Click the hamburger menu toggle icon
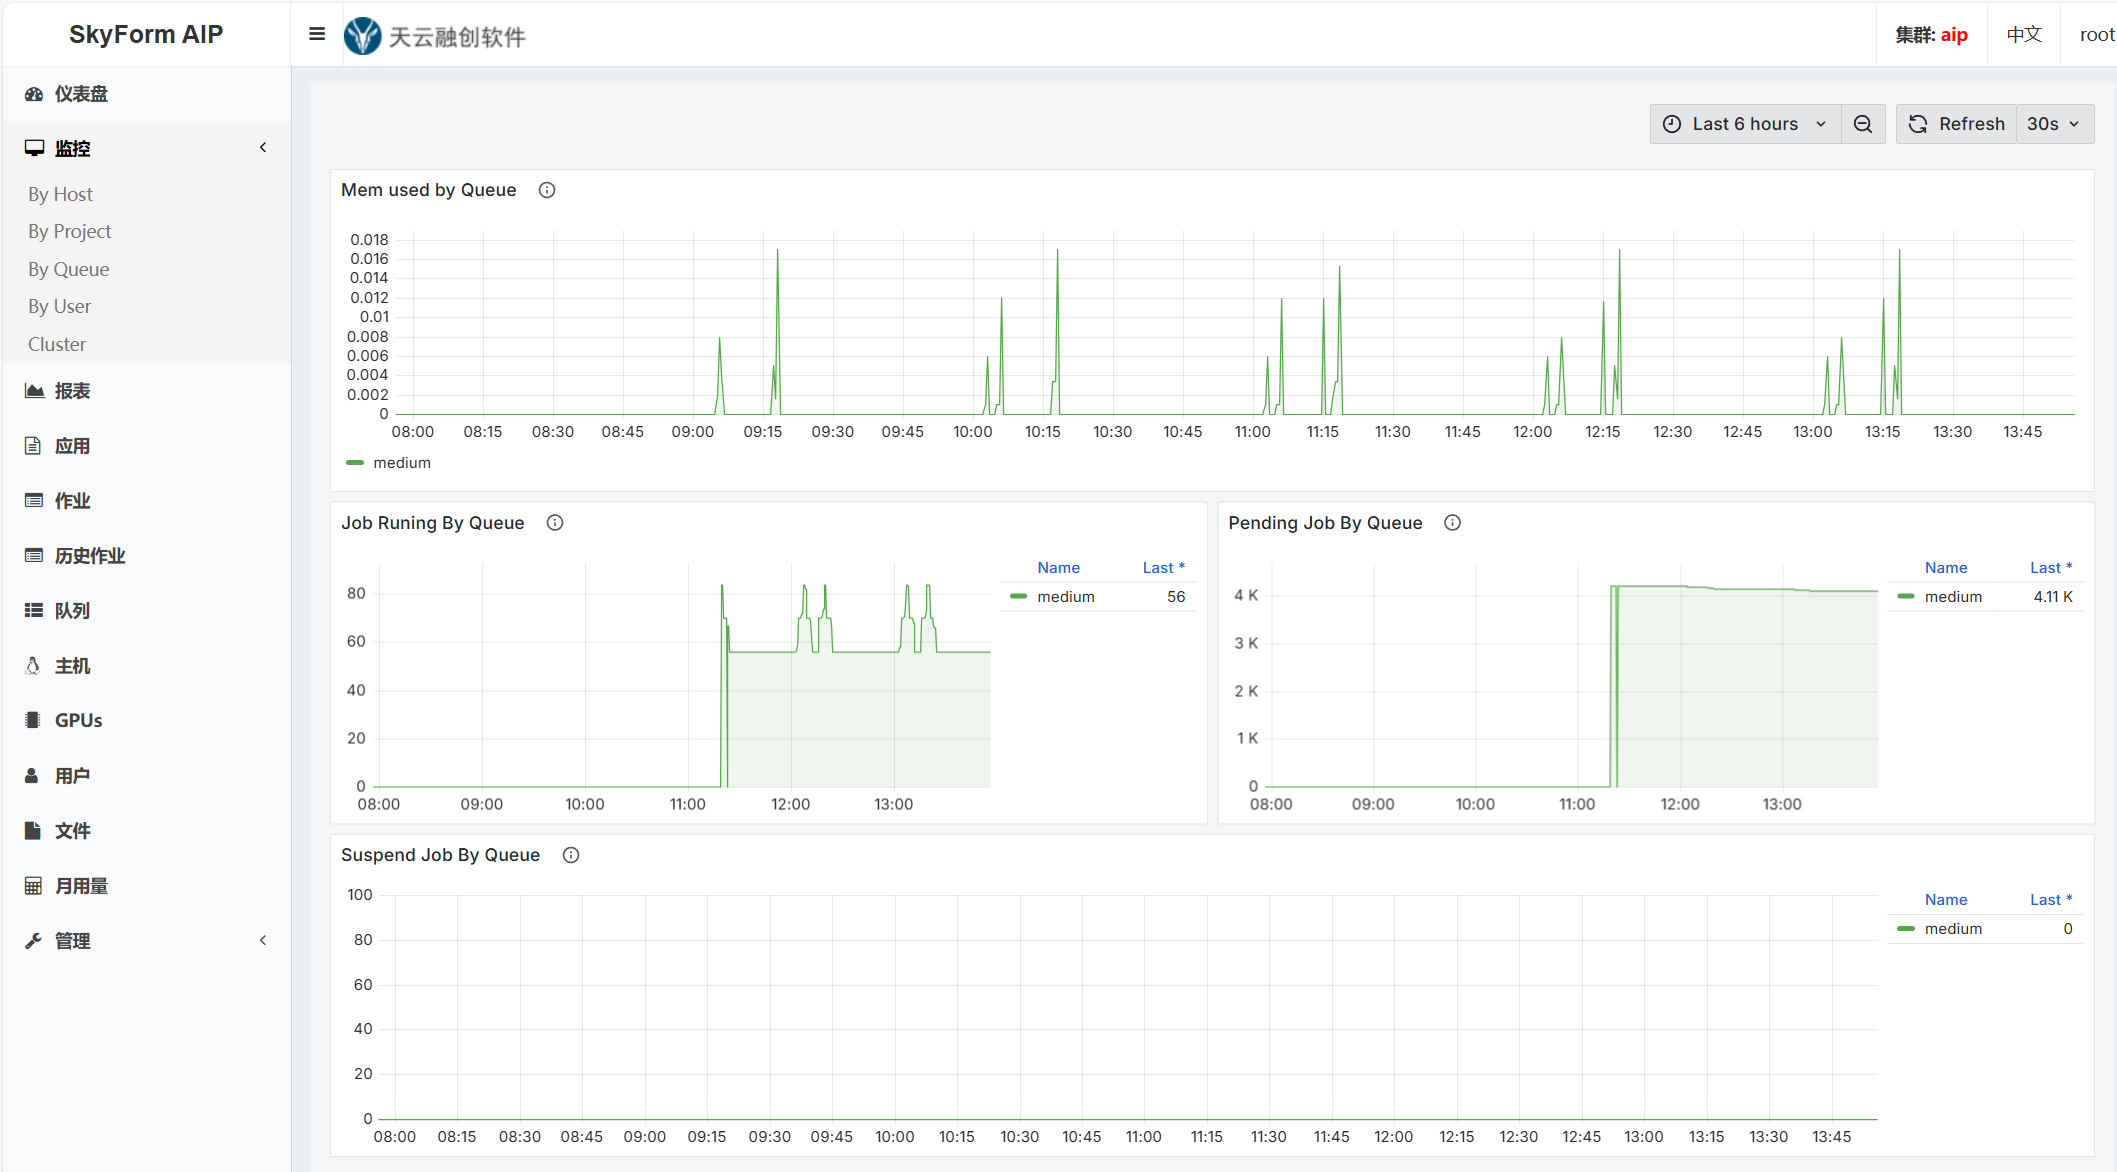This screenshot has height=1172, width=2117. tap(317, 34)
